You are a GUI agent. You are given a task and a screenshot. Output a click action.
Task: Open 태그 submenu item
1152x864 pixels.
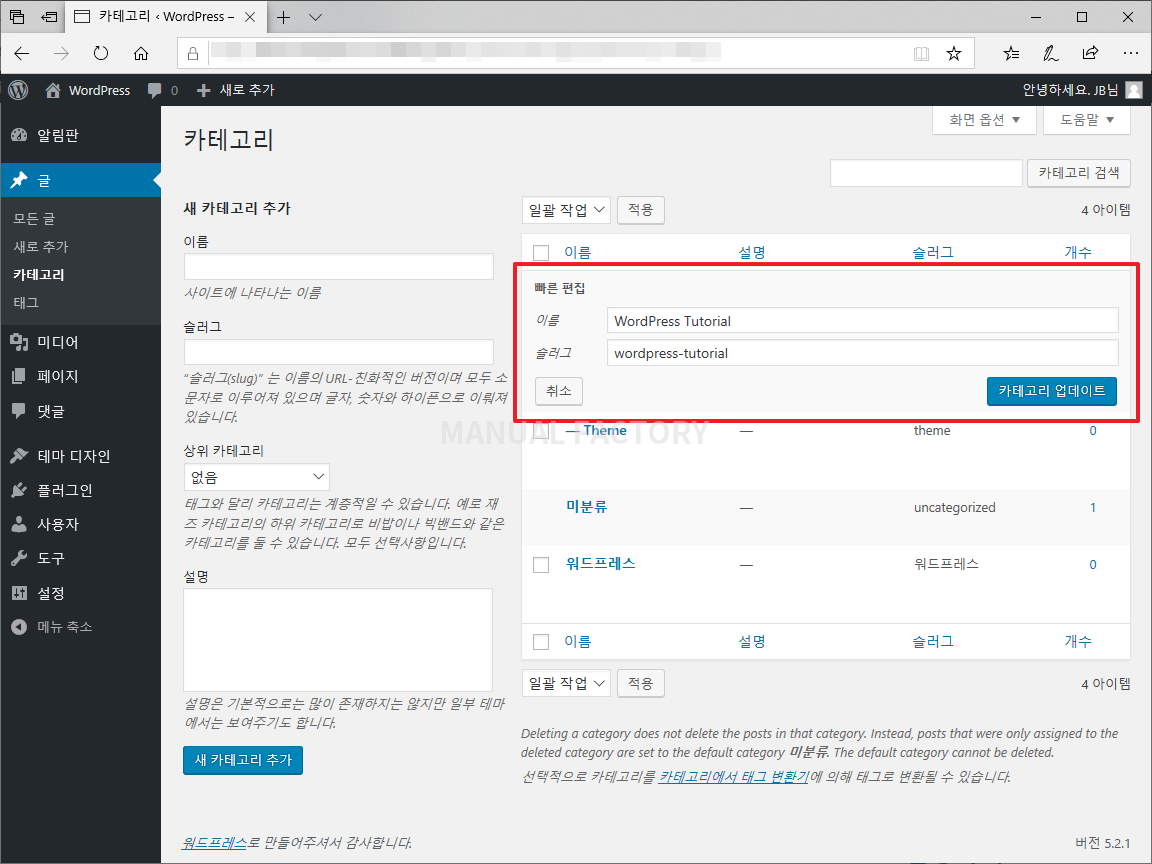click(x=26, y=302)
